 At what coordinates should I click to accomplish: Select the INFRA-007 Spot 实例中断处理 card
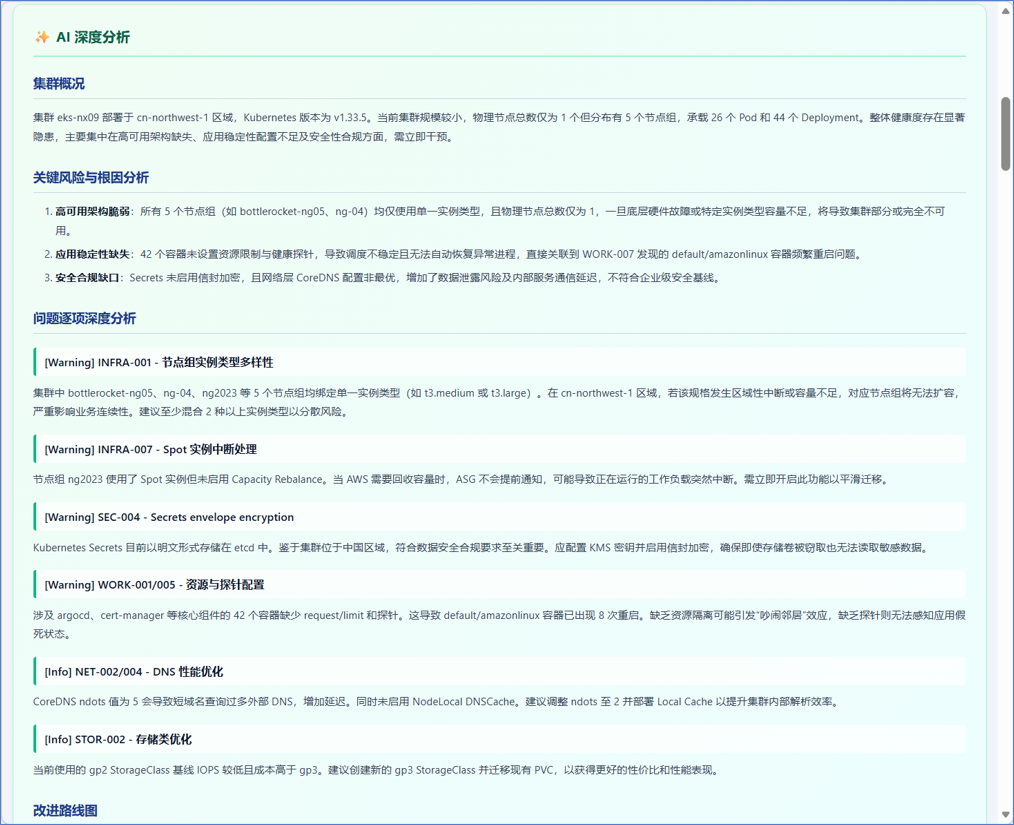(x=500, y=449)
